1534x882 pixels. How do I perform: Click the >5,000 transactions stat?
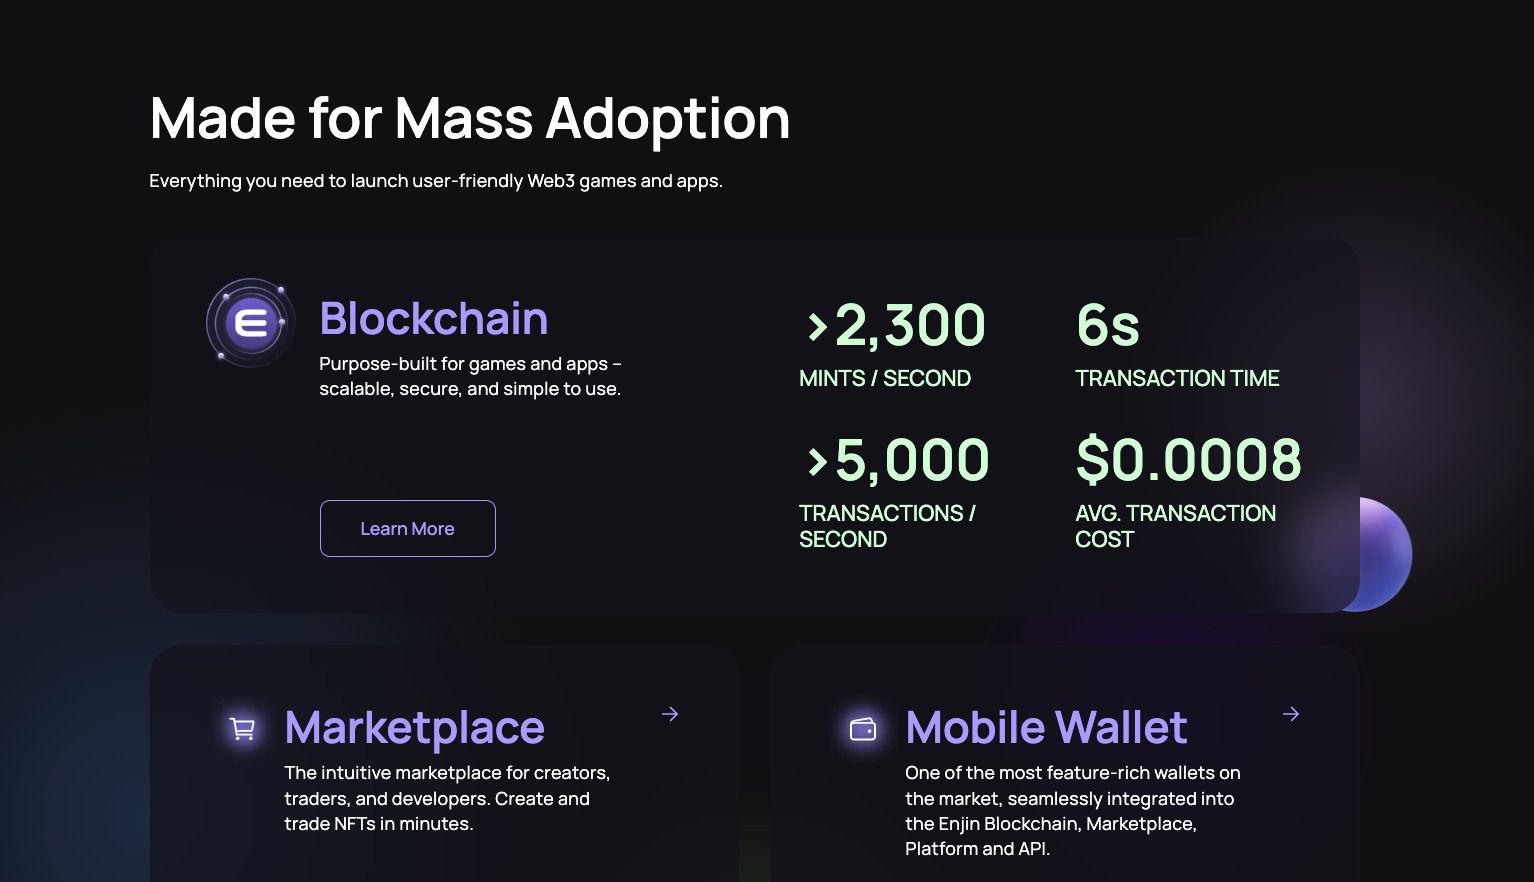click(898, 461)
